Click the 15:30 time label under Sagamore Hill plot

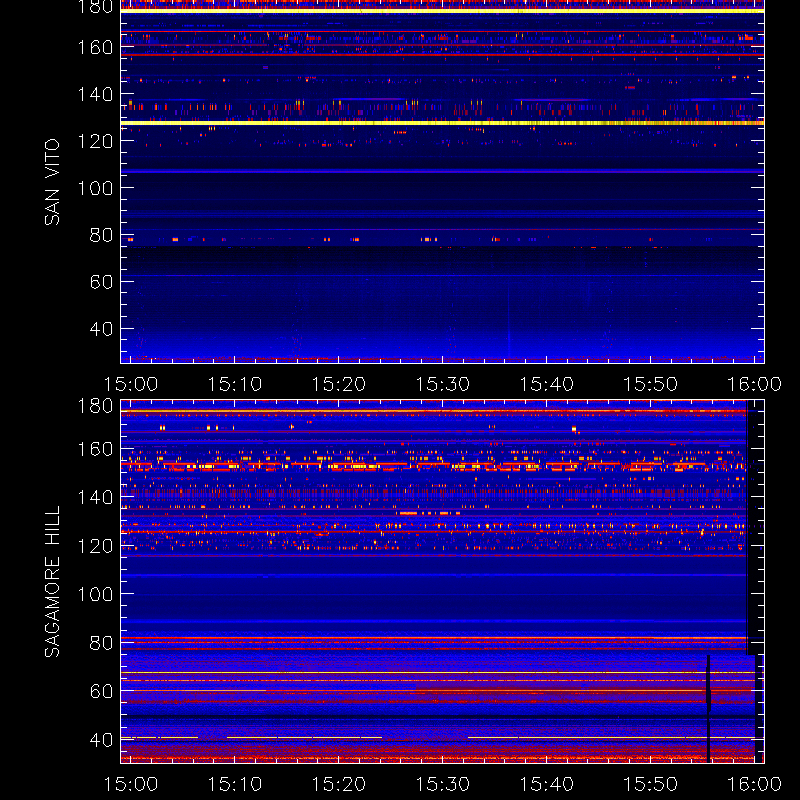coord(443,784)
